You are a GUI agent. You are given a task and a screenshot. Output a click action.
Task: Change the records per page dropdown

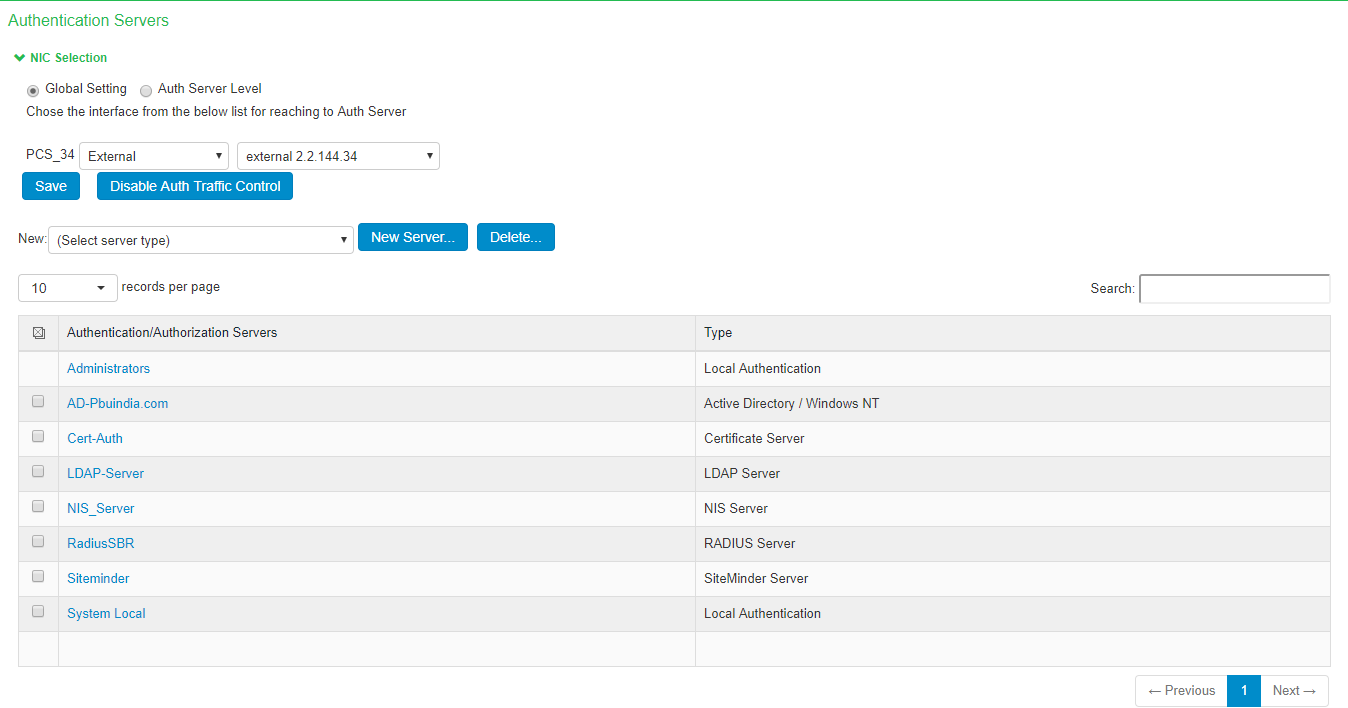[x=67, y=287]
